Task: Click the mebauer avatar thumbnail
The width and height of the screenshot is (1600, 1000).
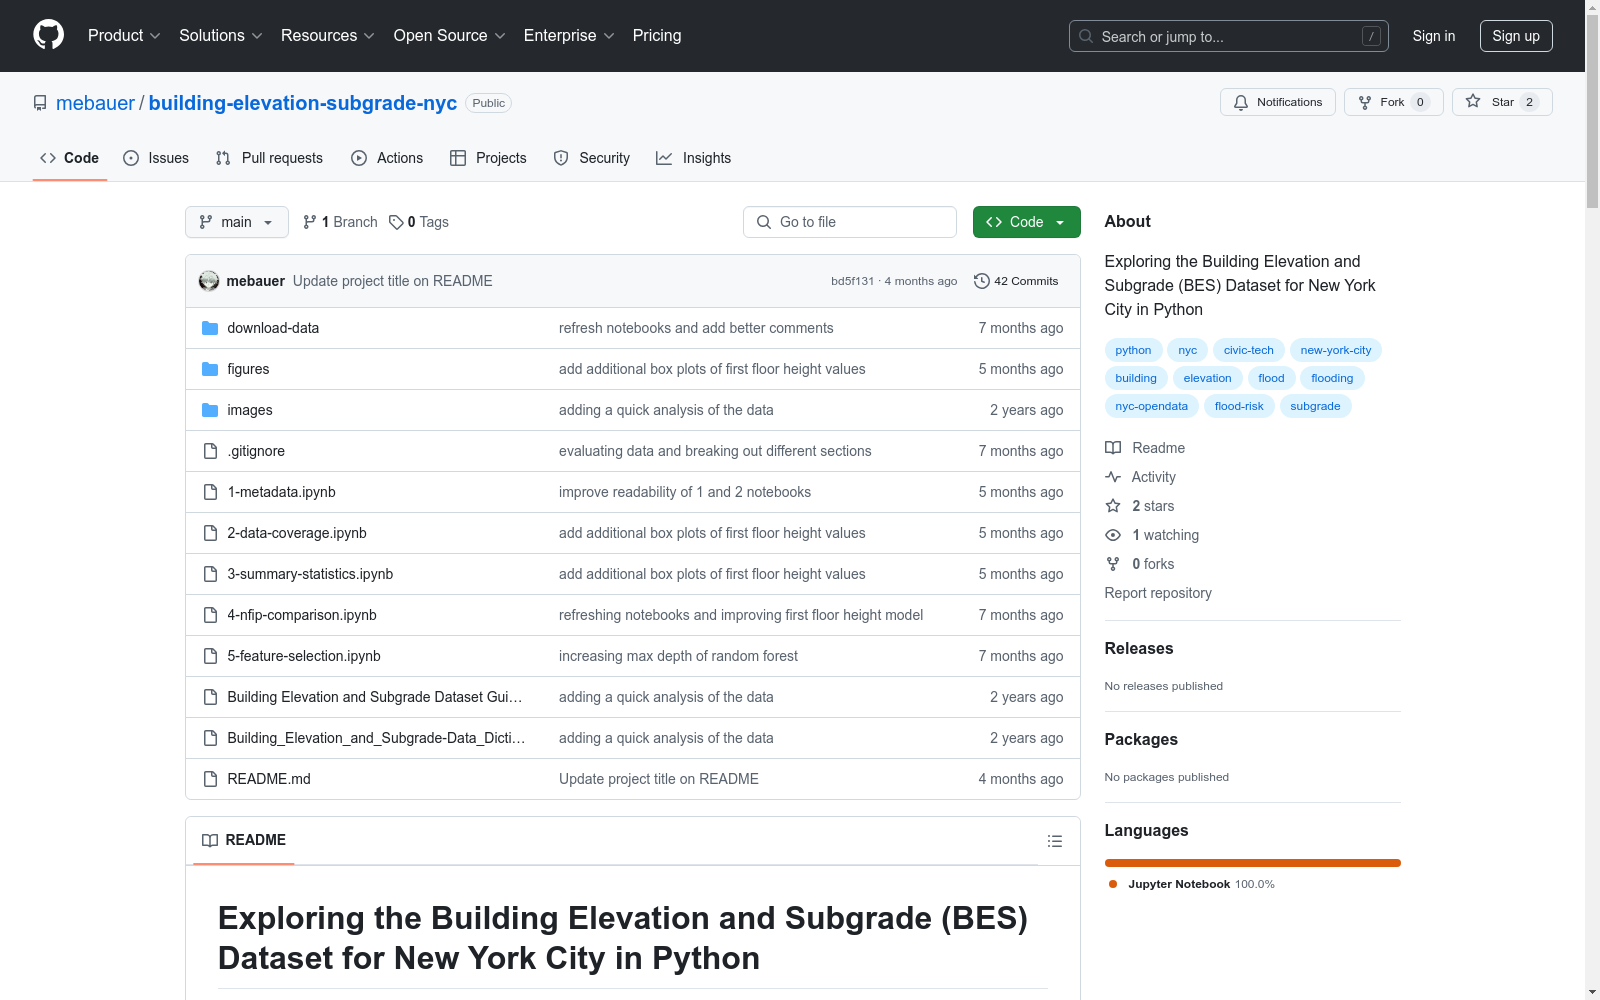Action: (209, 281)
